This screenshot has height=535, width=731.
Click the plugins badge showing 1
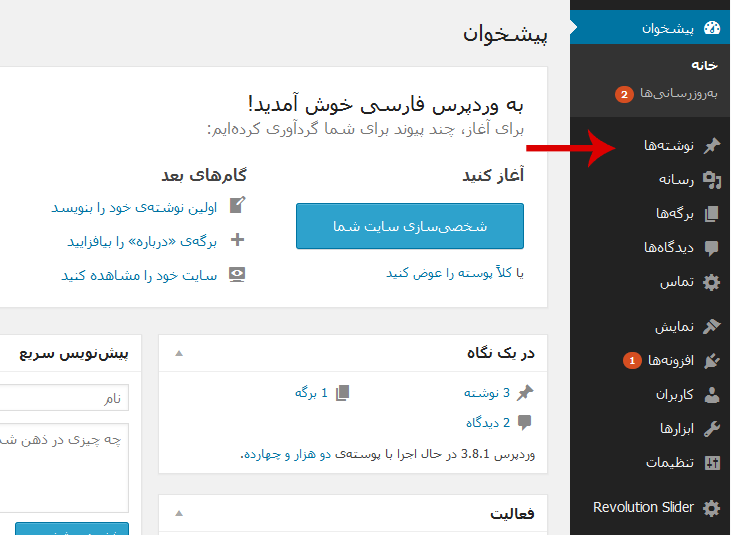click(632, 360)
